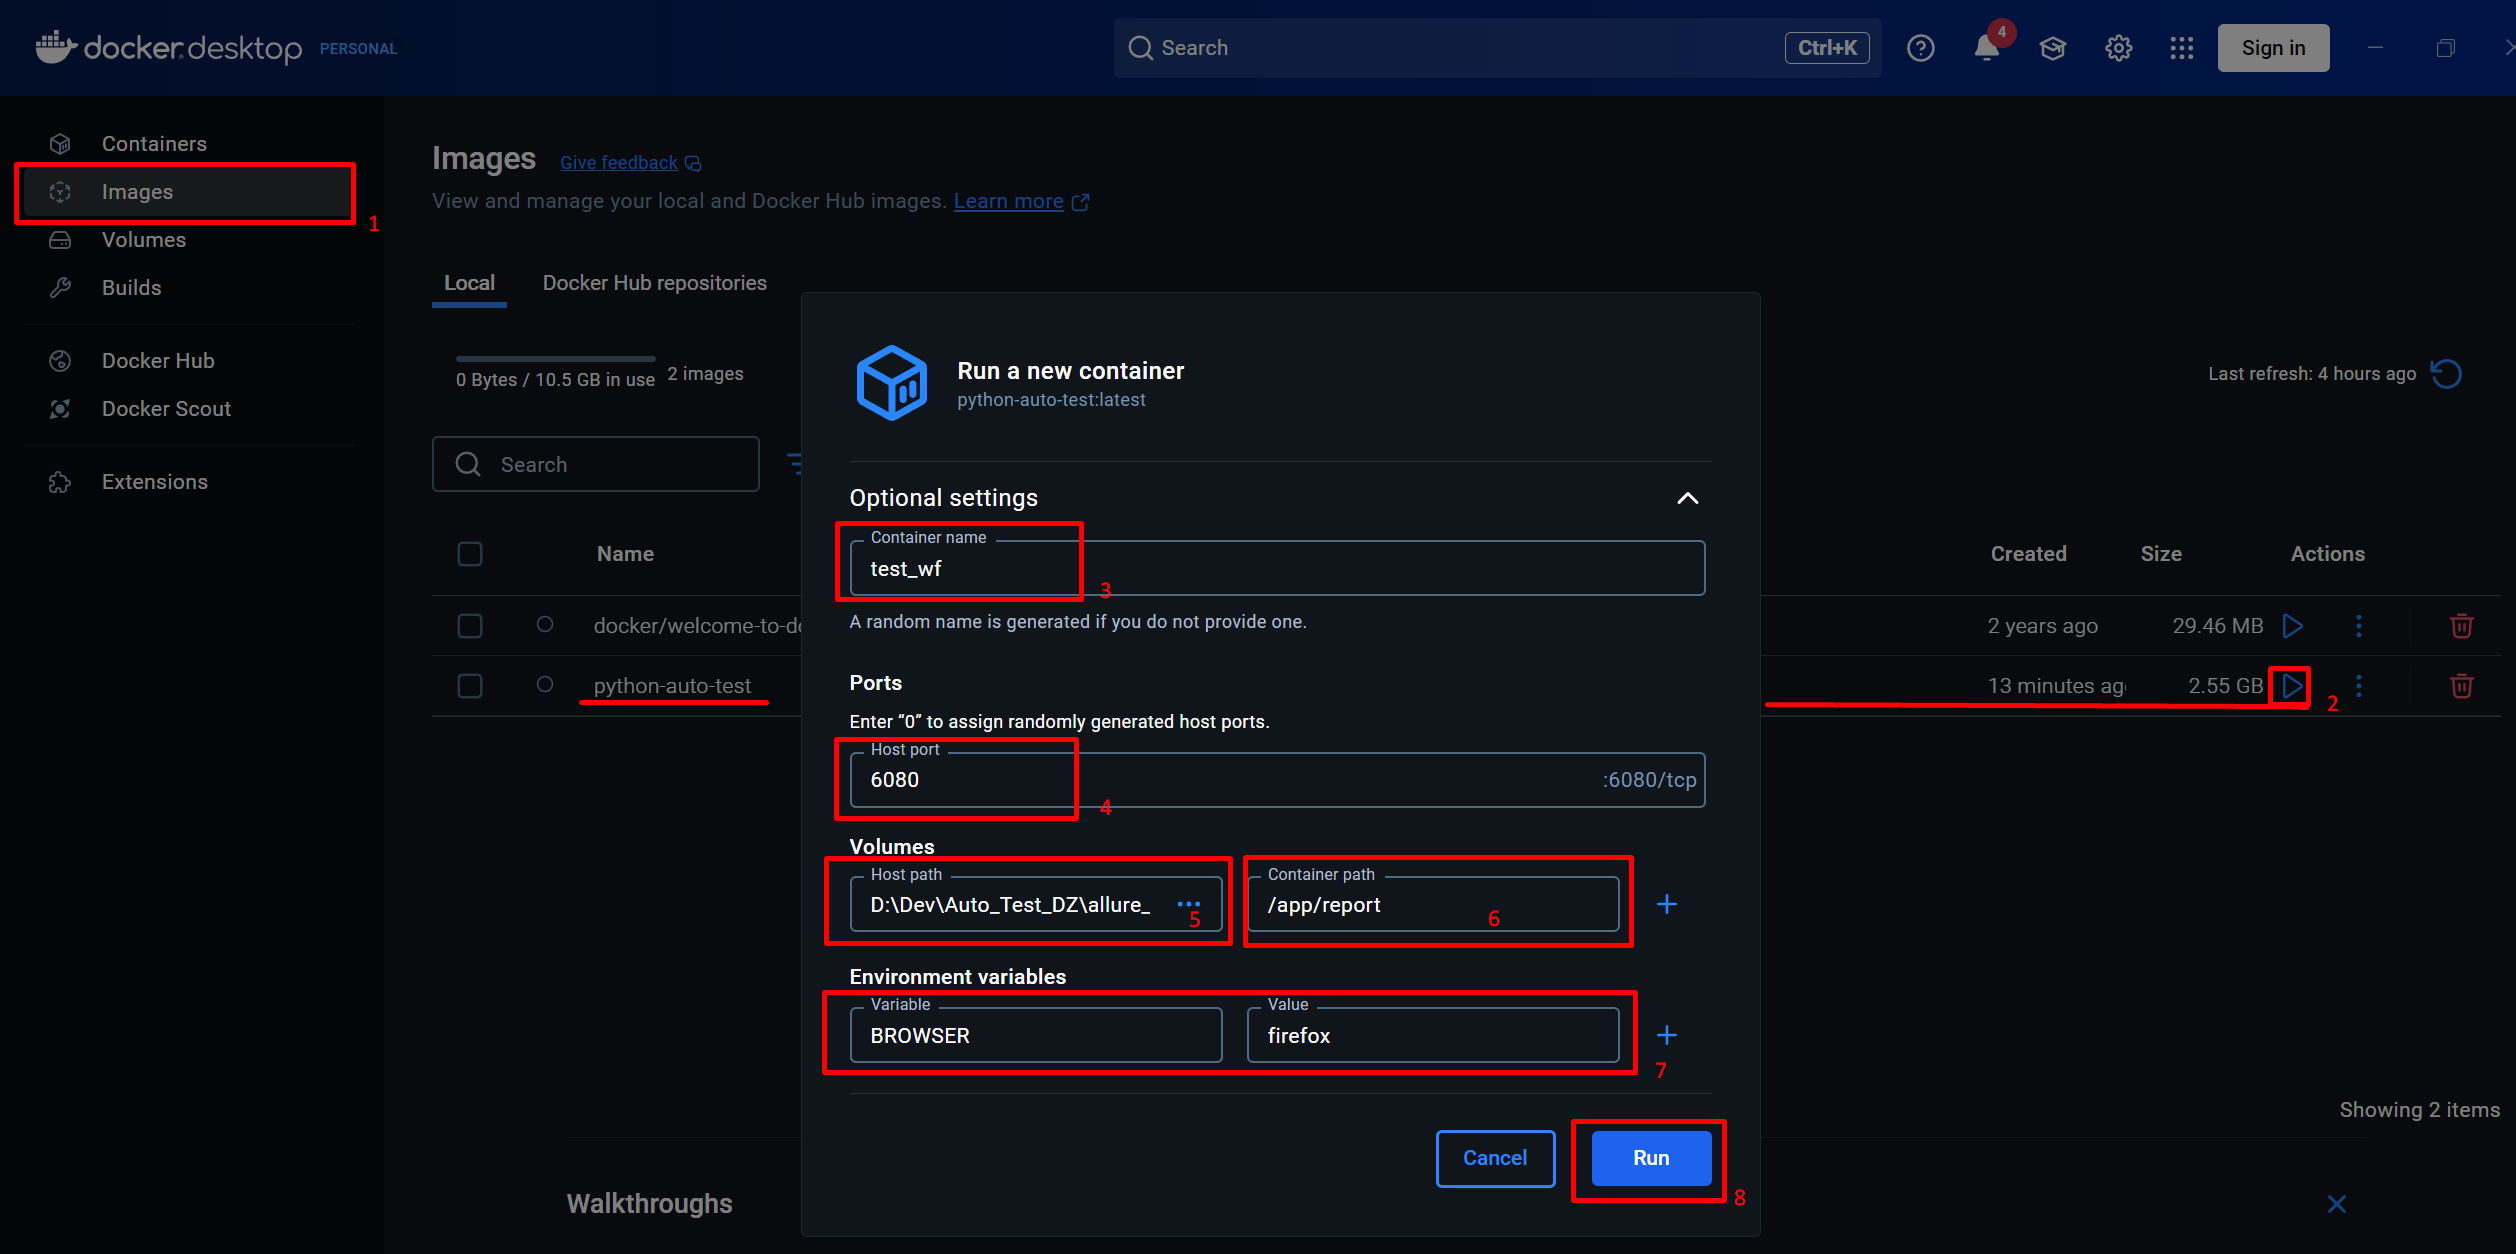Refresh the images list
2516x1254 pixels.
click(x=2446, y=373)
